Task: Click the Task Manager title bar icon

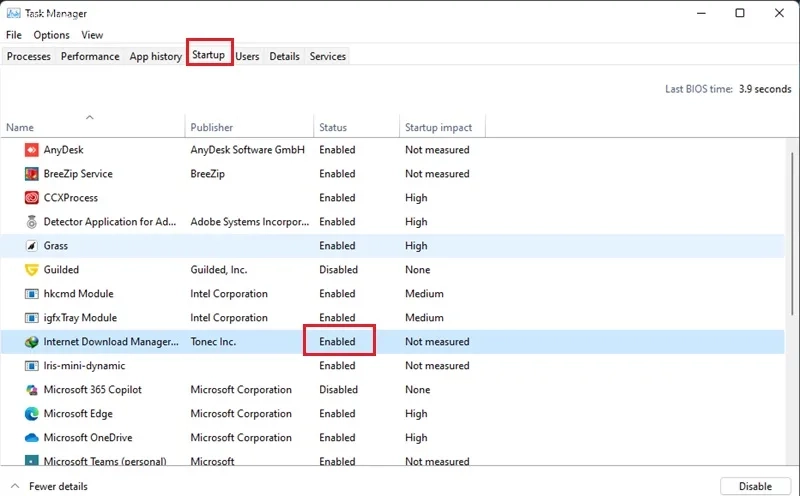Action: (14, 13)
